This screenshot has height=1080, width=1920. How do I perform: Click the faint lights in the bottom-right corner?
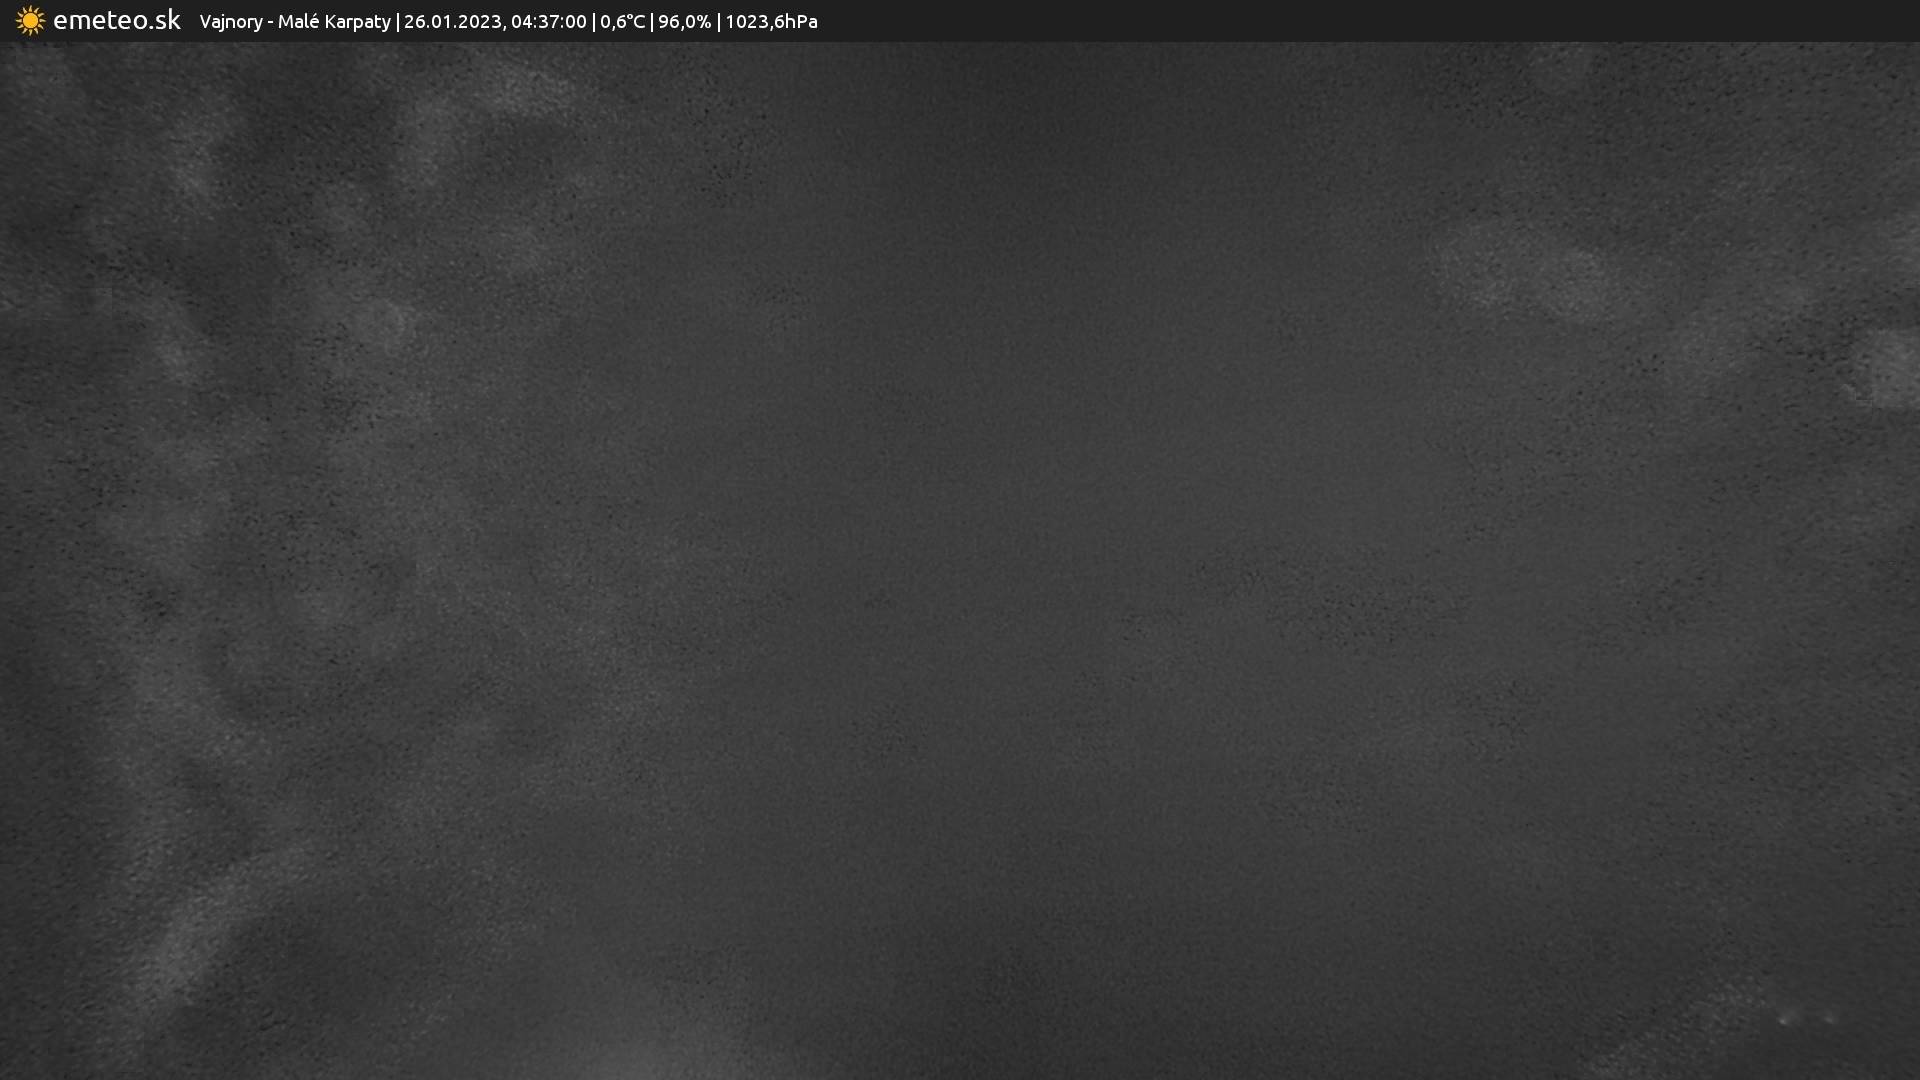coord(1806,1018)
